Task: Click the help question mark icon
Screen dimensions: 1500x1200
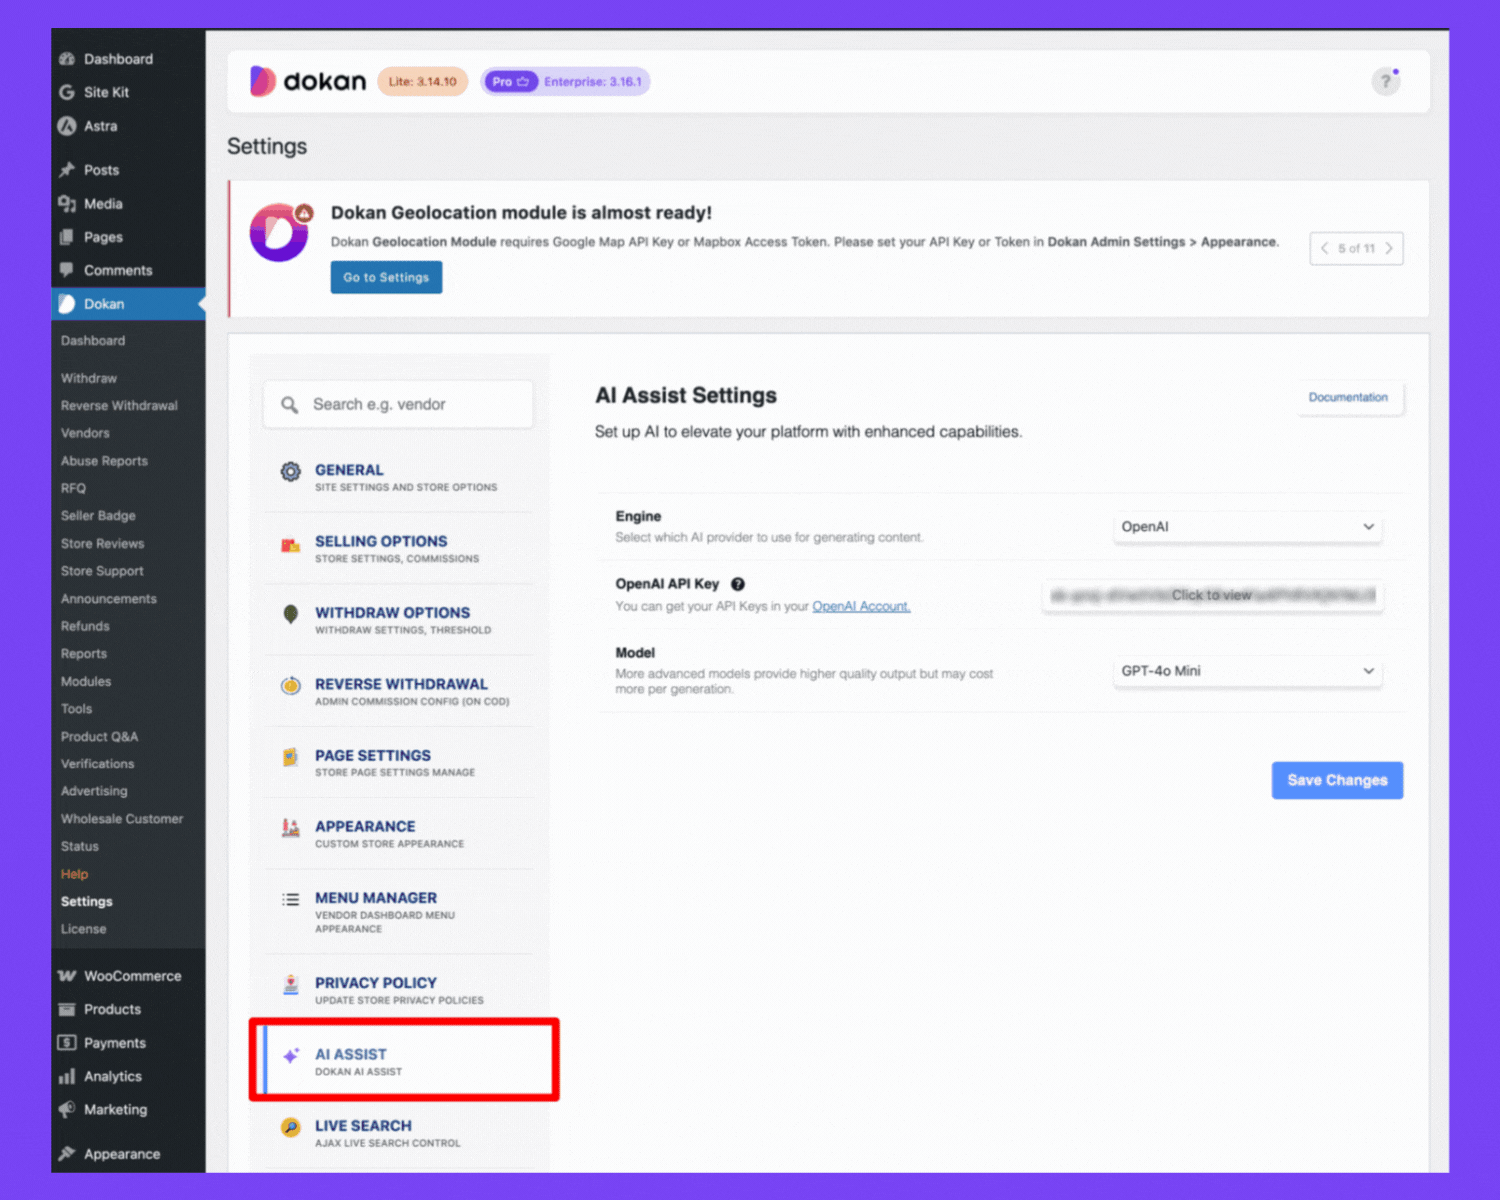Action: click(x=1385, y=81)
